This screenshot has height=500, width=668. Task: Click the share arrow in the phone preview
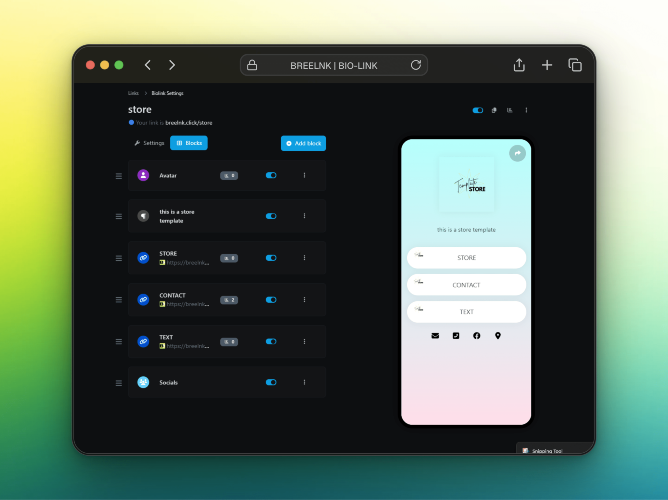coord(517,153)
